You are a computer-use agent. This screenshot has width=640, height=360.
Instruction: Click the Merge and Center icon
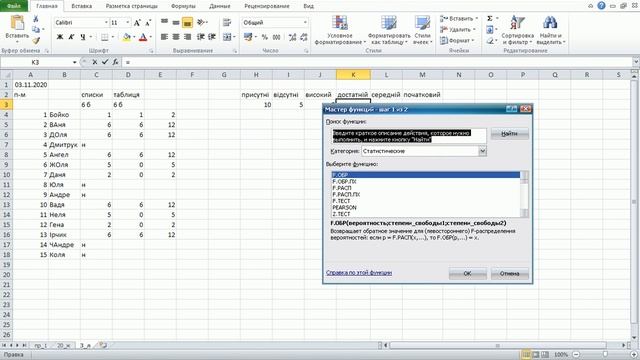click(x=227, y=37)
